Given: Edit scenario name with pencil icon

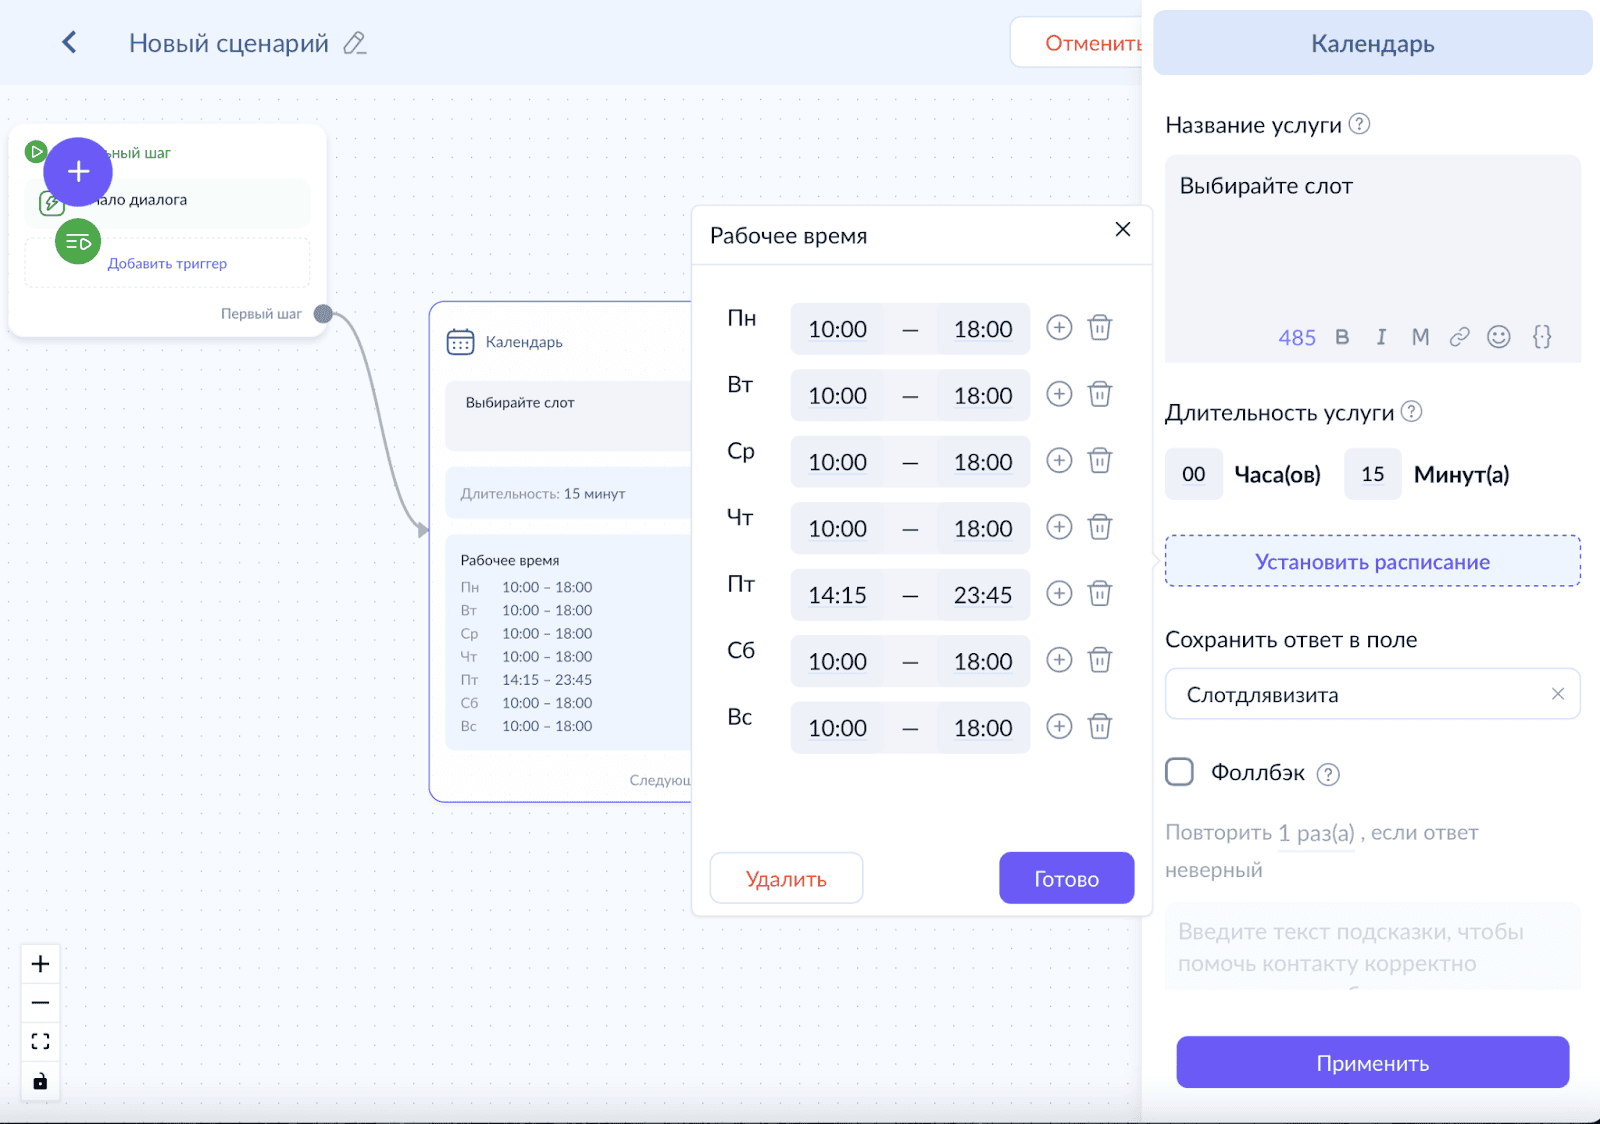Looking at the screenshot, I should [x=355, y=43].
